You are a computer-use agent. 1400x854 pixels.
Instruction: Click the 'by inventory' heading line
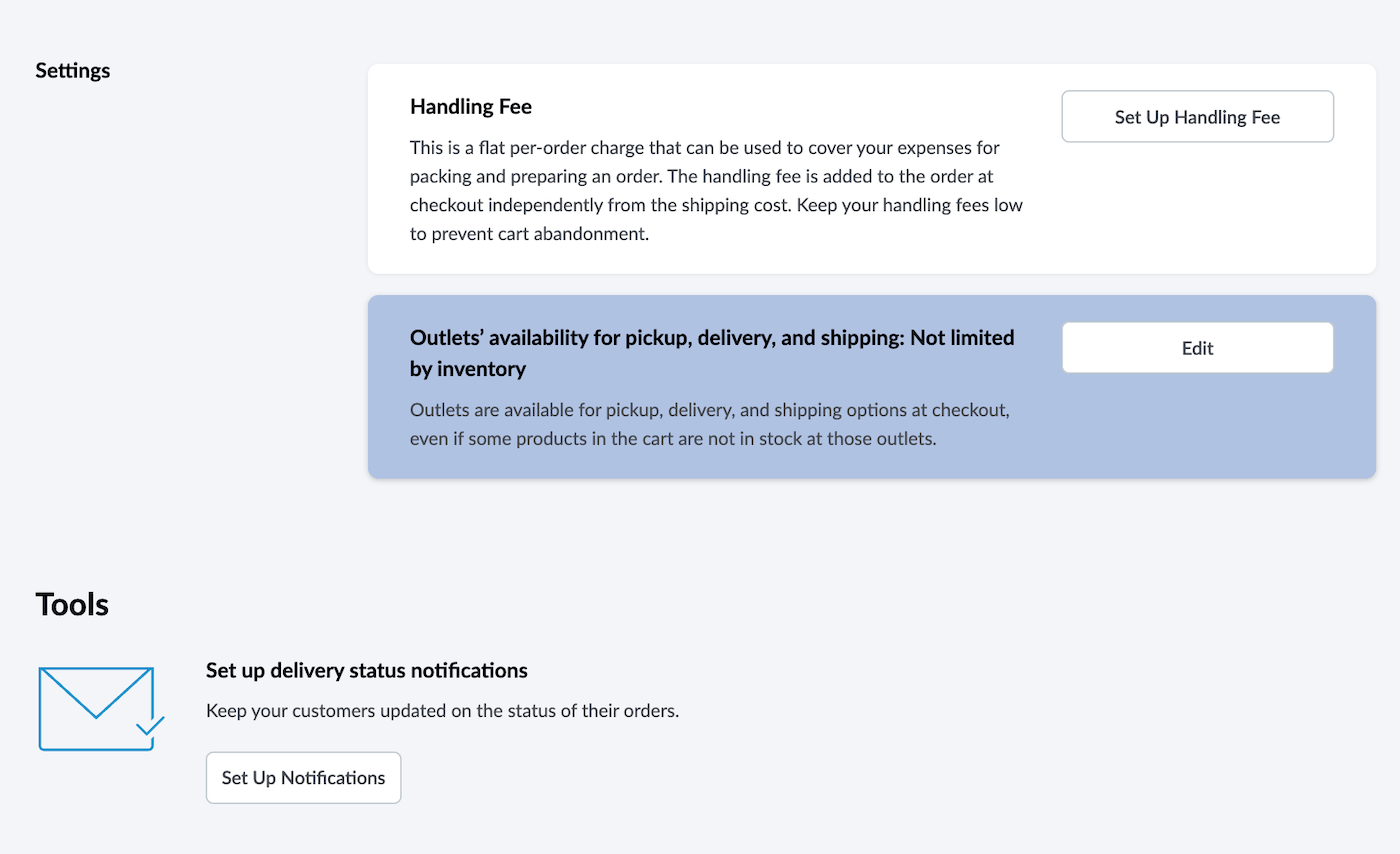468,369
